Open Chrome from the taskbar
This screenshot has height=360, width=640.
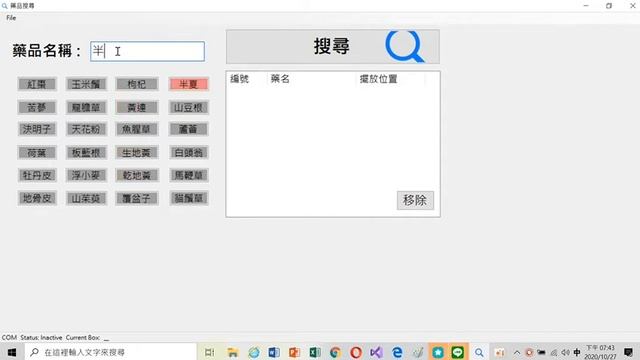click(x=335, y=352)
